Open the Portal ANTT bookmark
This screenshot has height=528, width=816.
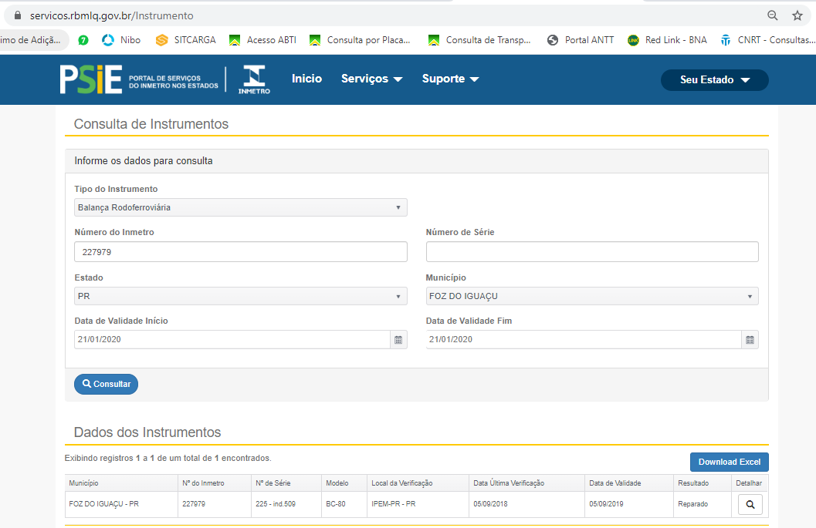click(x=580, y=40)
